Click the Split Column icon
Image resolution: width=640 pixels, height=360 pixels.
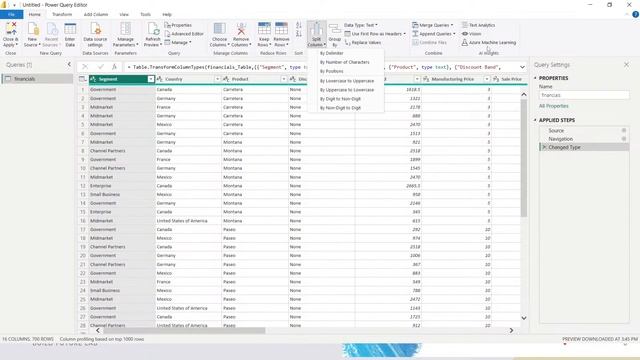click(316, 29)
